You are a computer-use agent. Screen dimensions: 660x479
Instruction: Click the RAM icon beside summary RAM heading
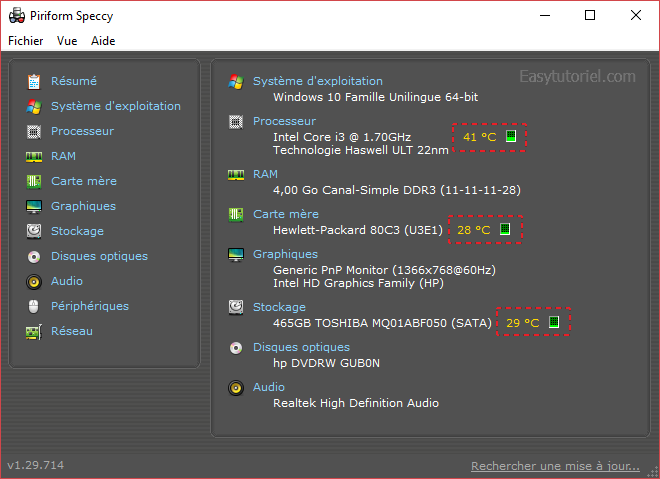tap(236, 174)
